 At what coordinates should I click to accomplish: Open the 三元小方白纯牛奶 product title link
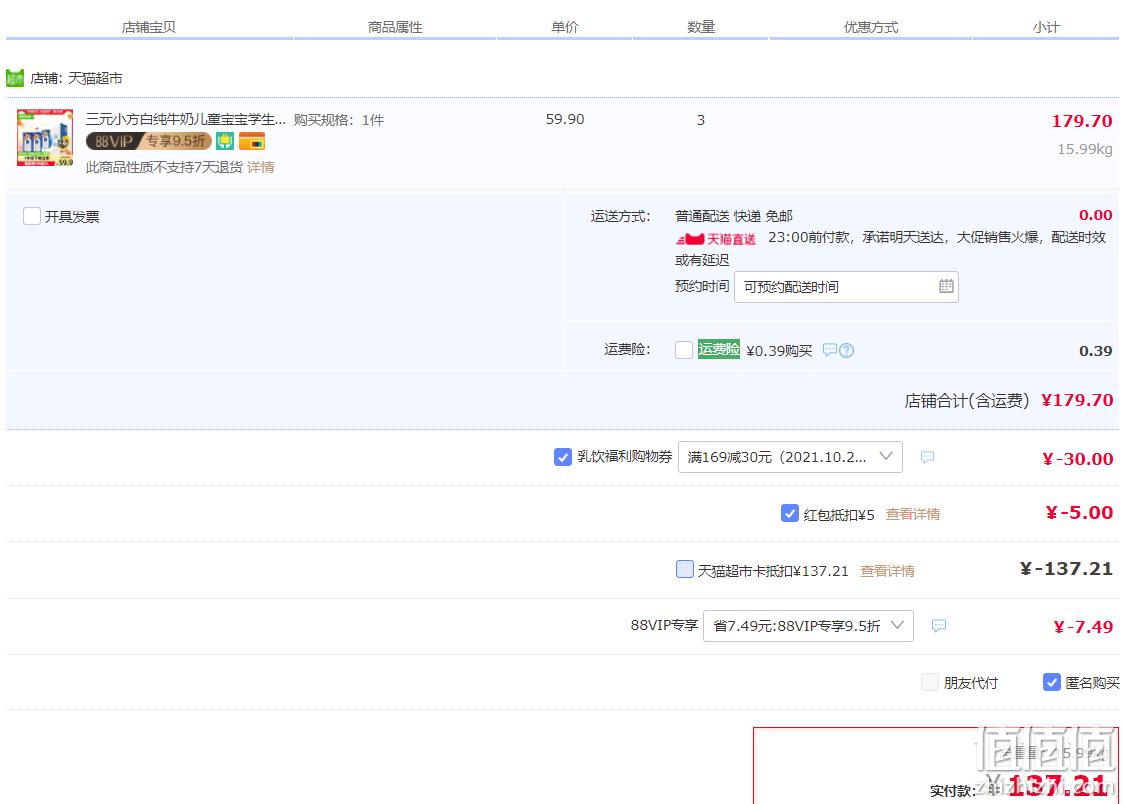coord(186,120)
